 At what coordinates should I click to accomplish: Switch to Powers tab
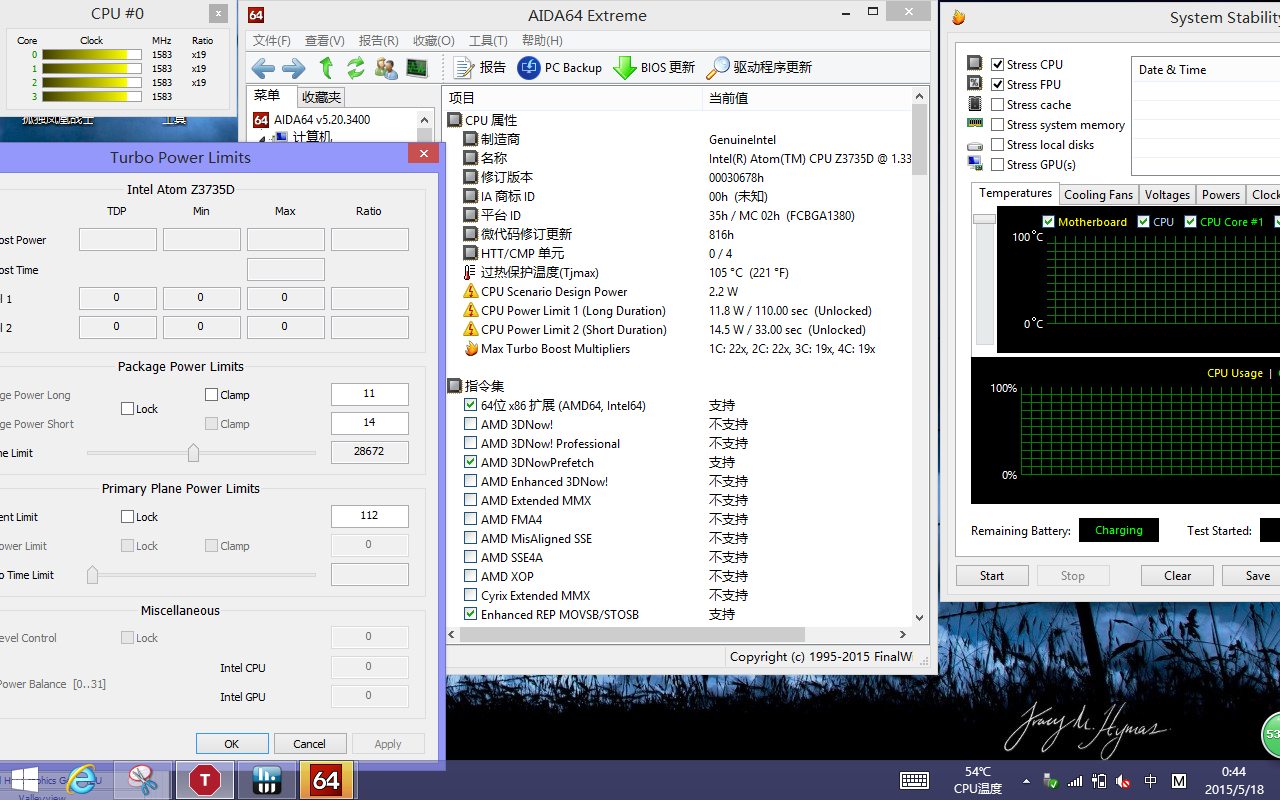click(1221, 195)
